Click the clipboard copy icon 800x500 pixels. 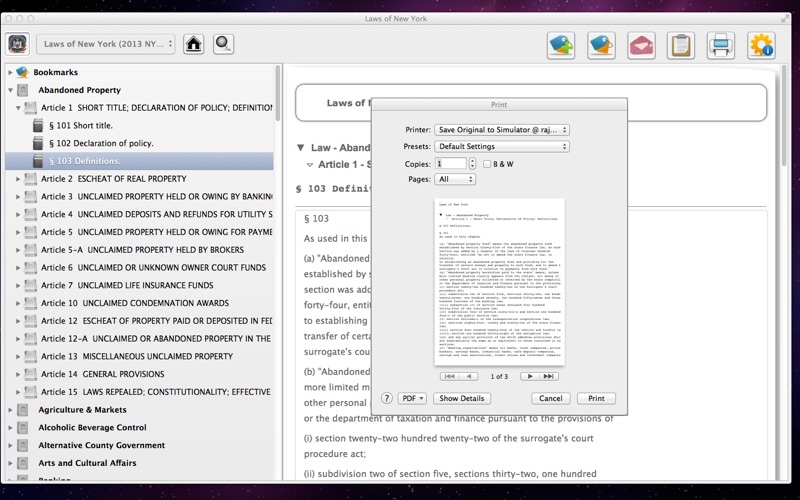click(x=681, y=45)
